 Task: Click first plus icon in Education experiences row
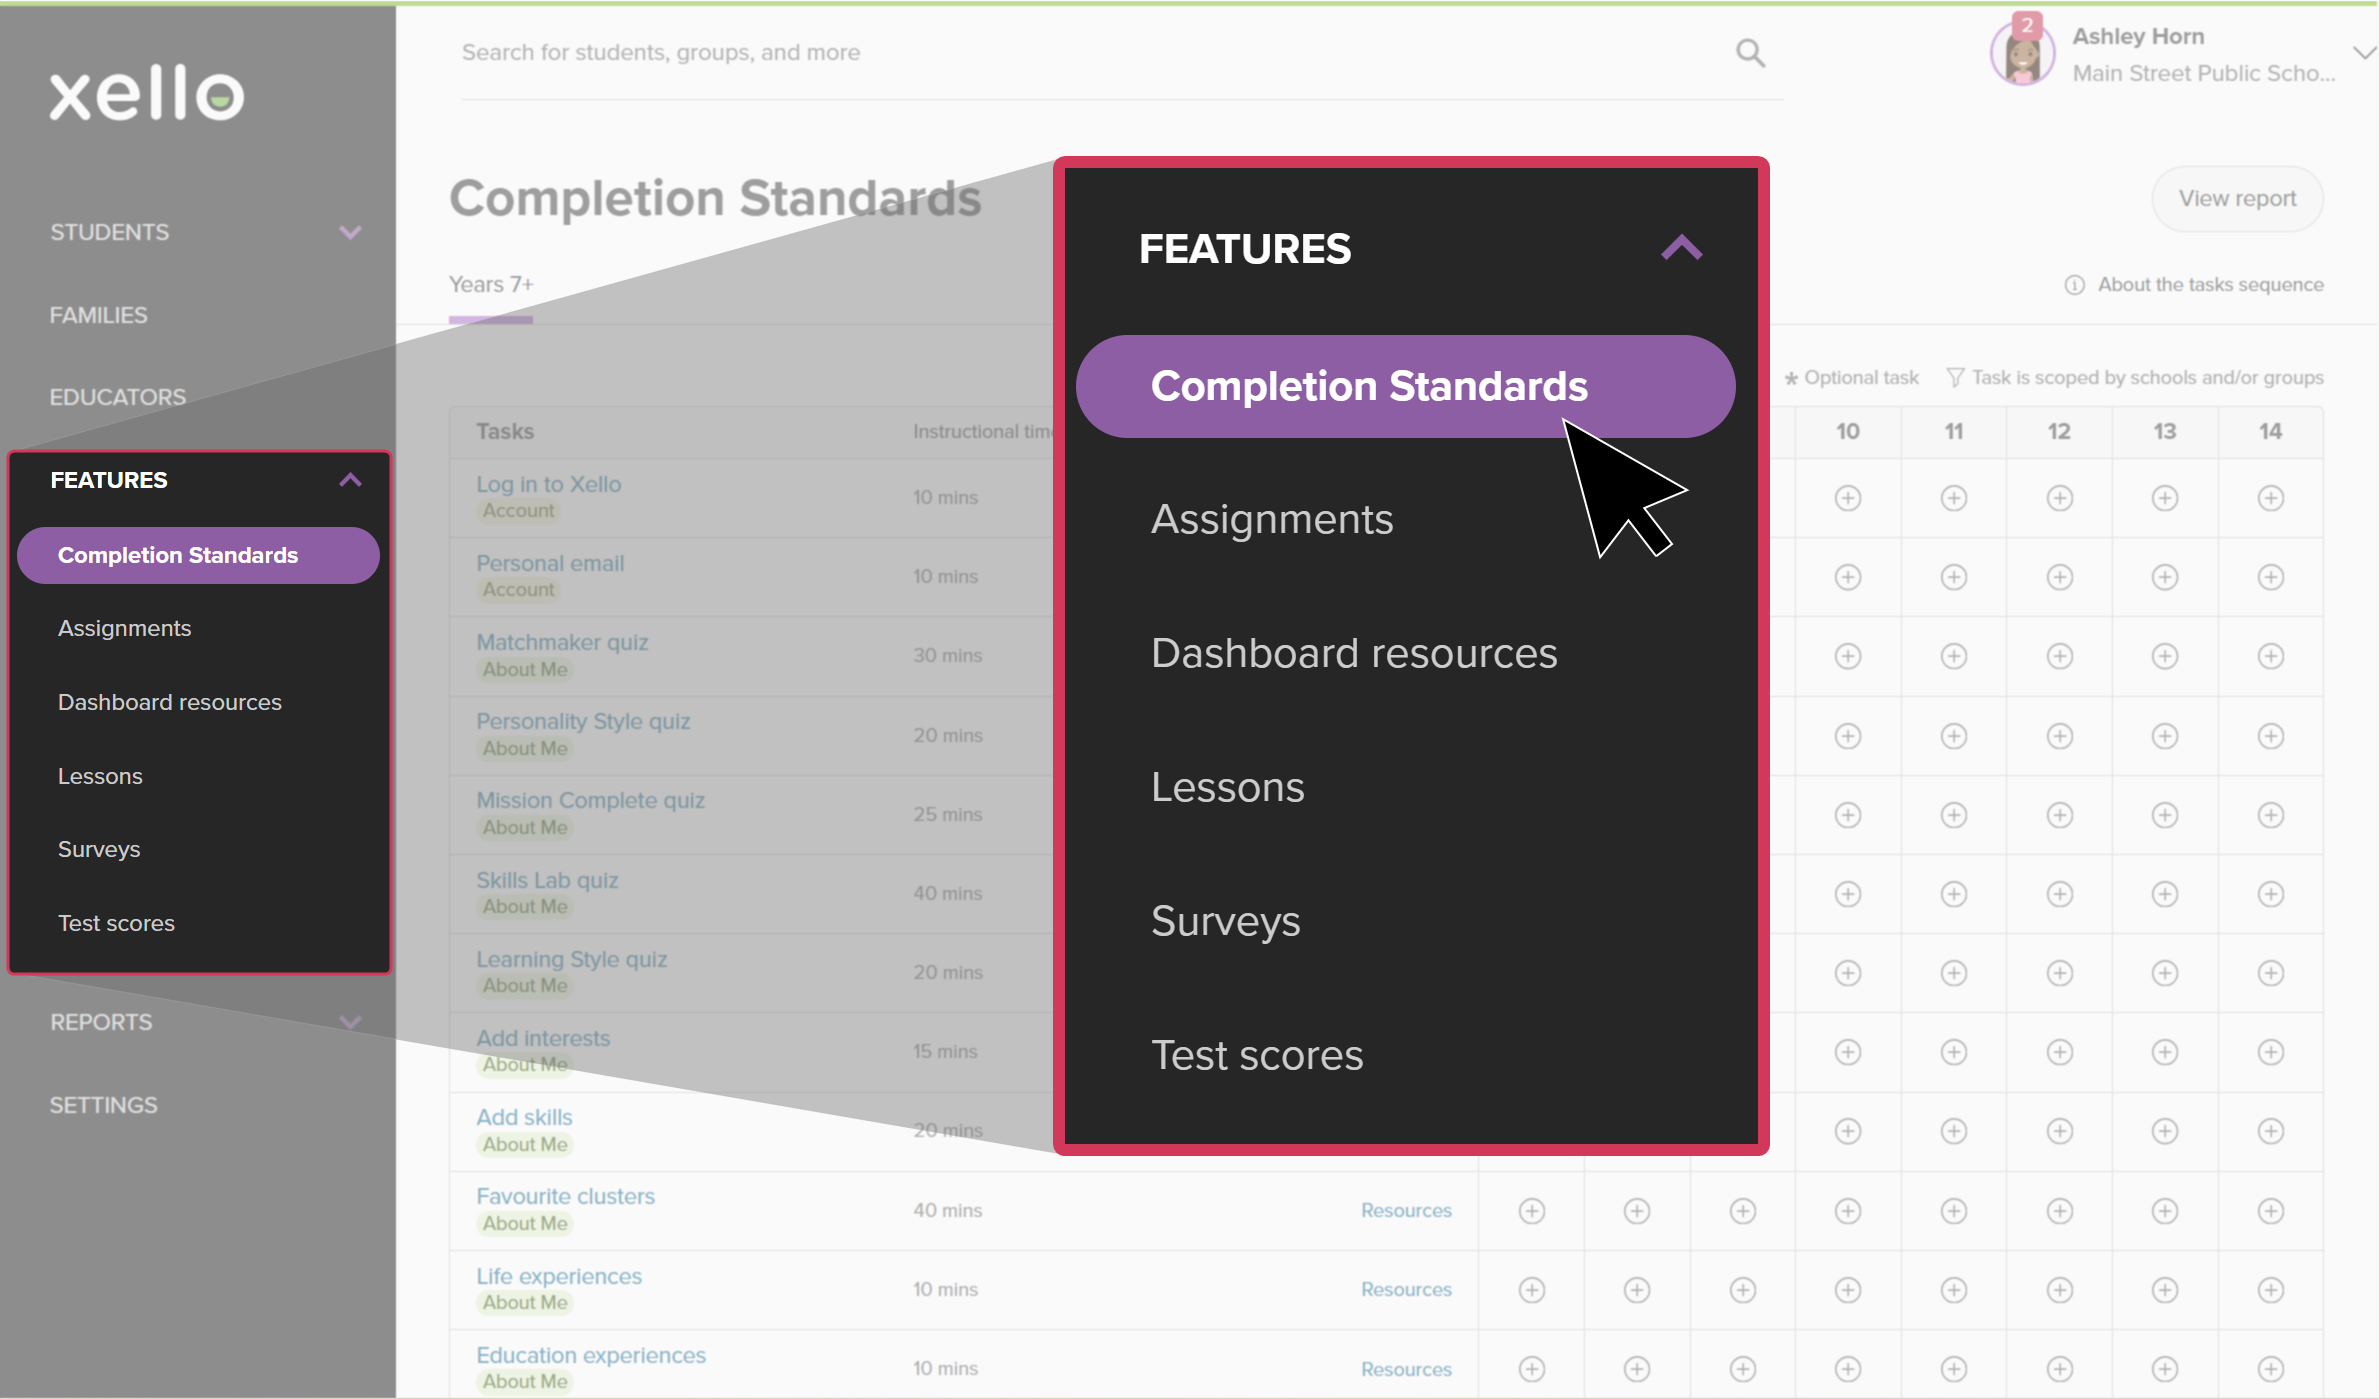[1532, 1369]
